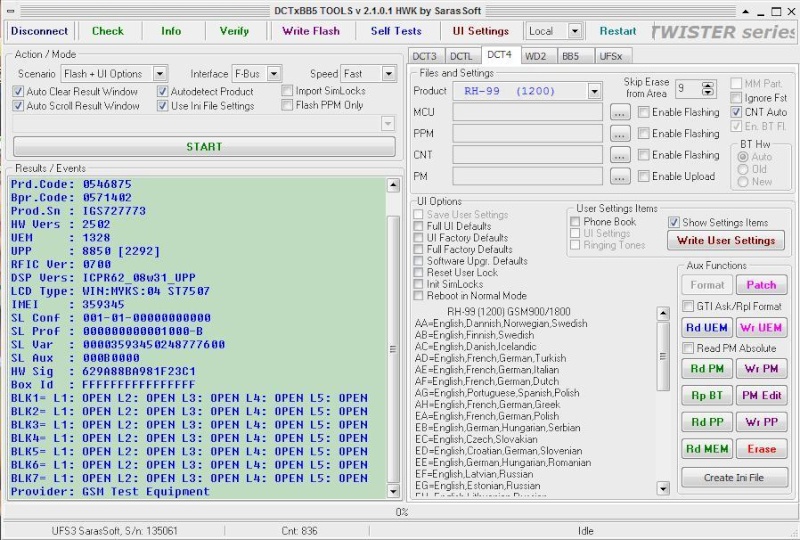Open the Speed dropdown
Screen dimensions: 800x540
[x=389, y=74]
